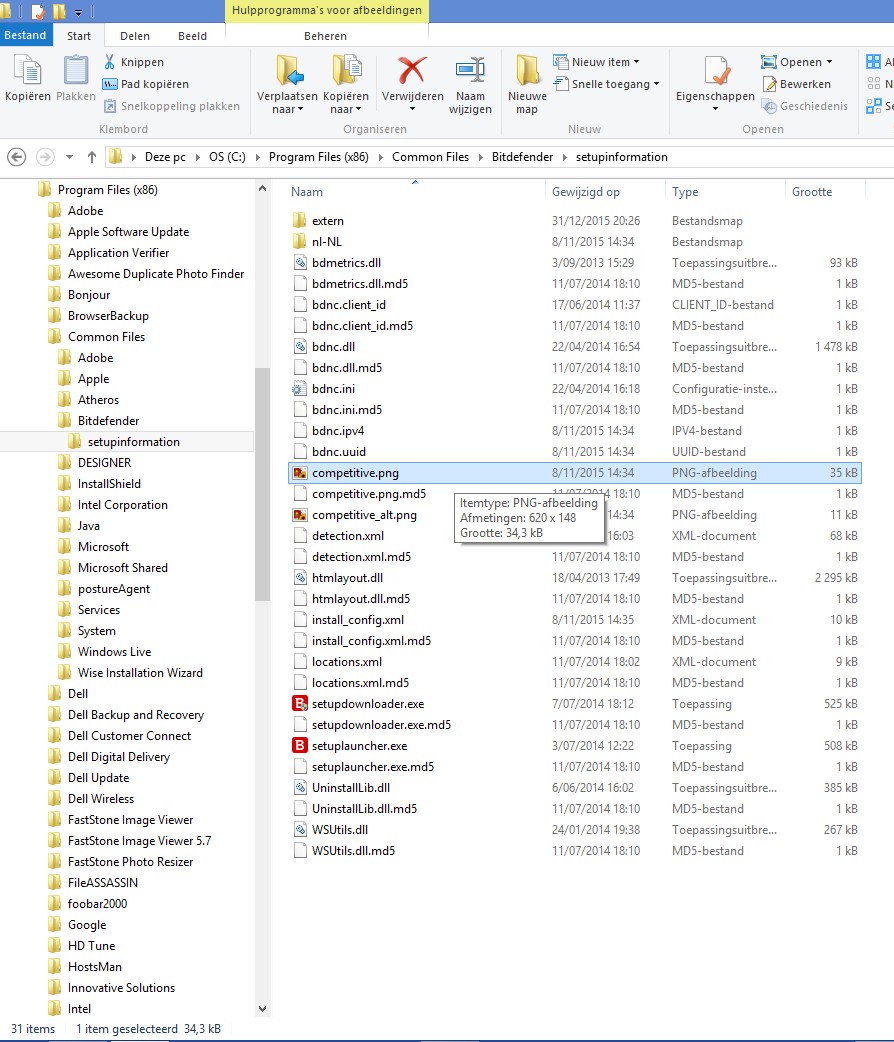Open the Eigenschappen dropdown arrow
The height and width of the screenshot is (1042, 894).
(716, 109)
